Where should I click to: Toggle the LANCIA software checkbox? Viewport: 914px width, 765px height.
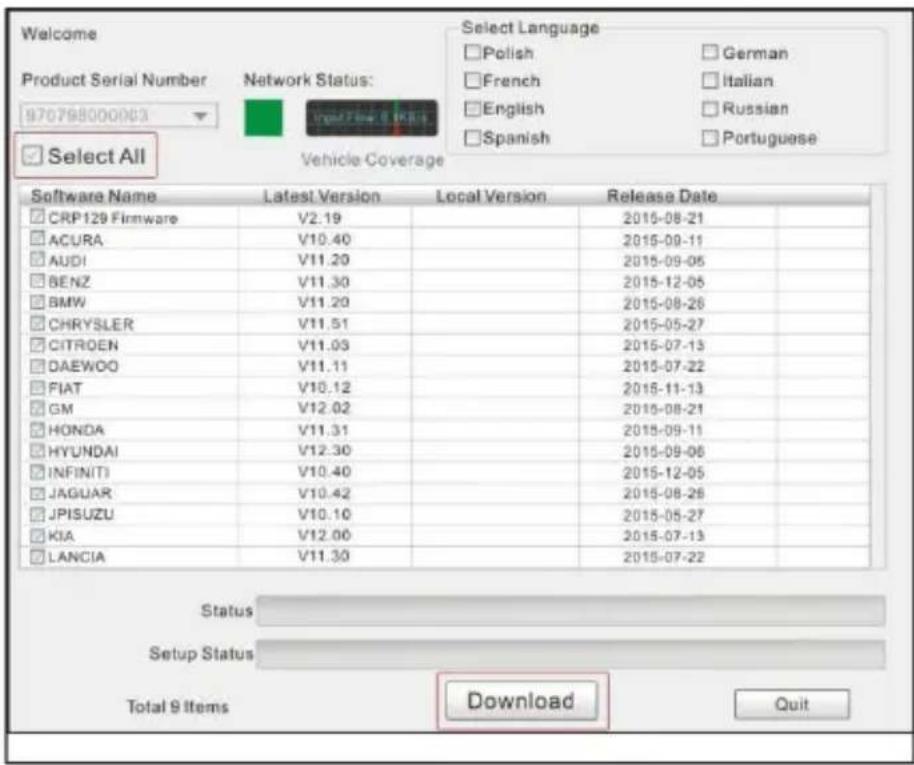[x=37, y=556]
